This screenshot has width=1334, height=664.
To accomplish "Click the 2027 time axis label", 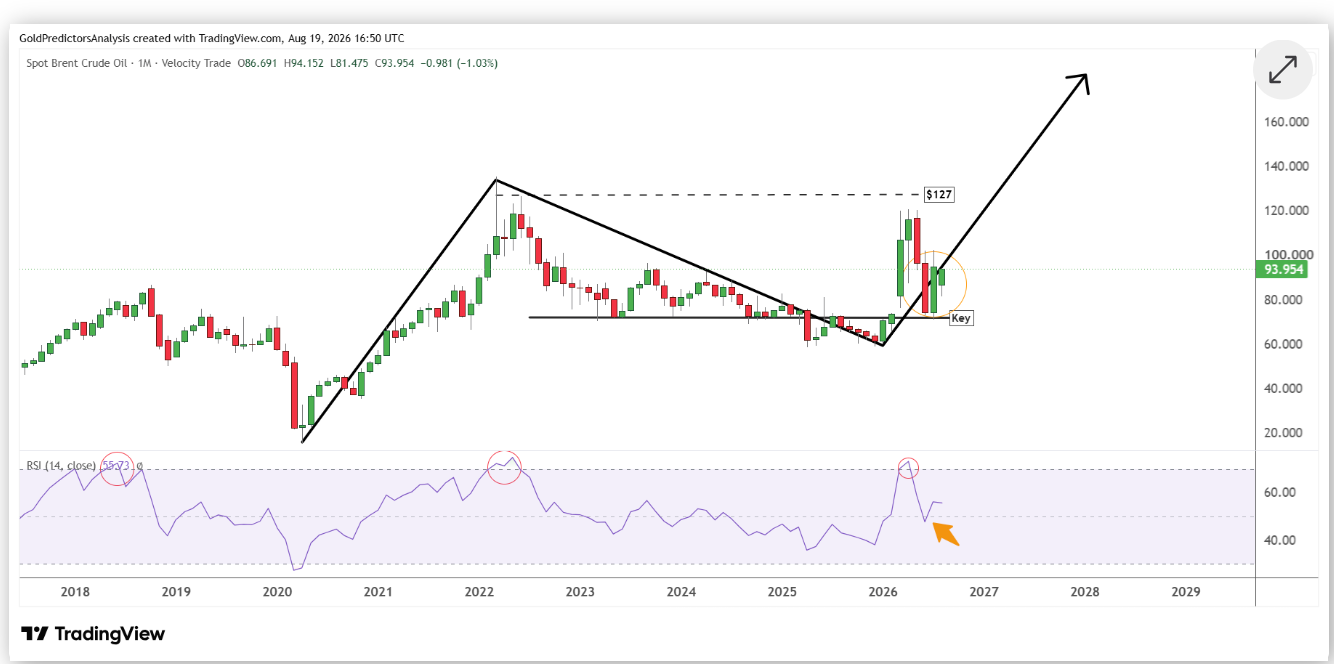I will (984, 592).
